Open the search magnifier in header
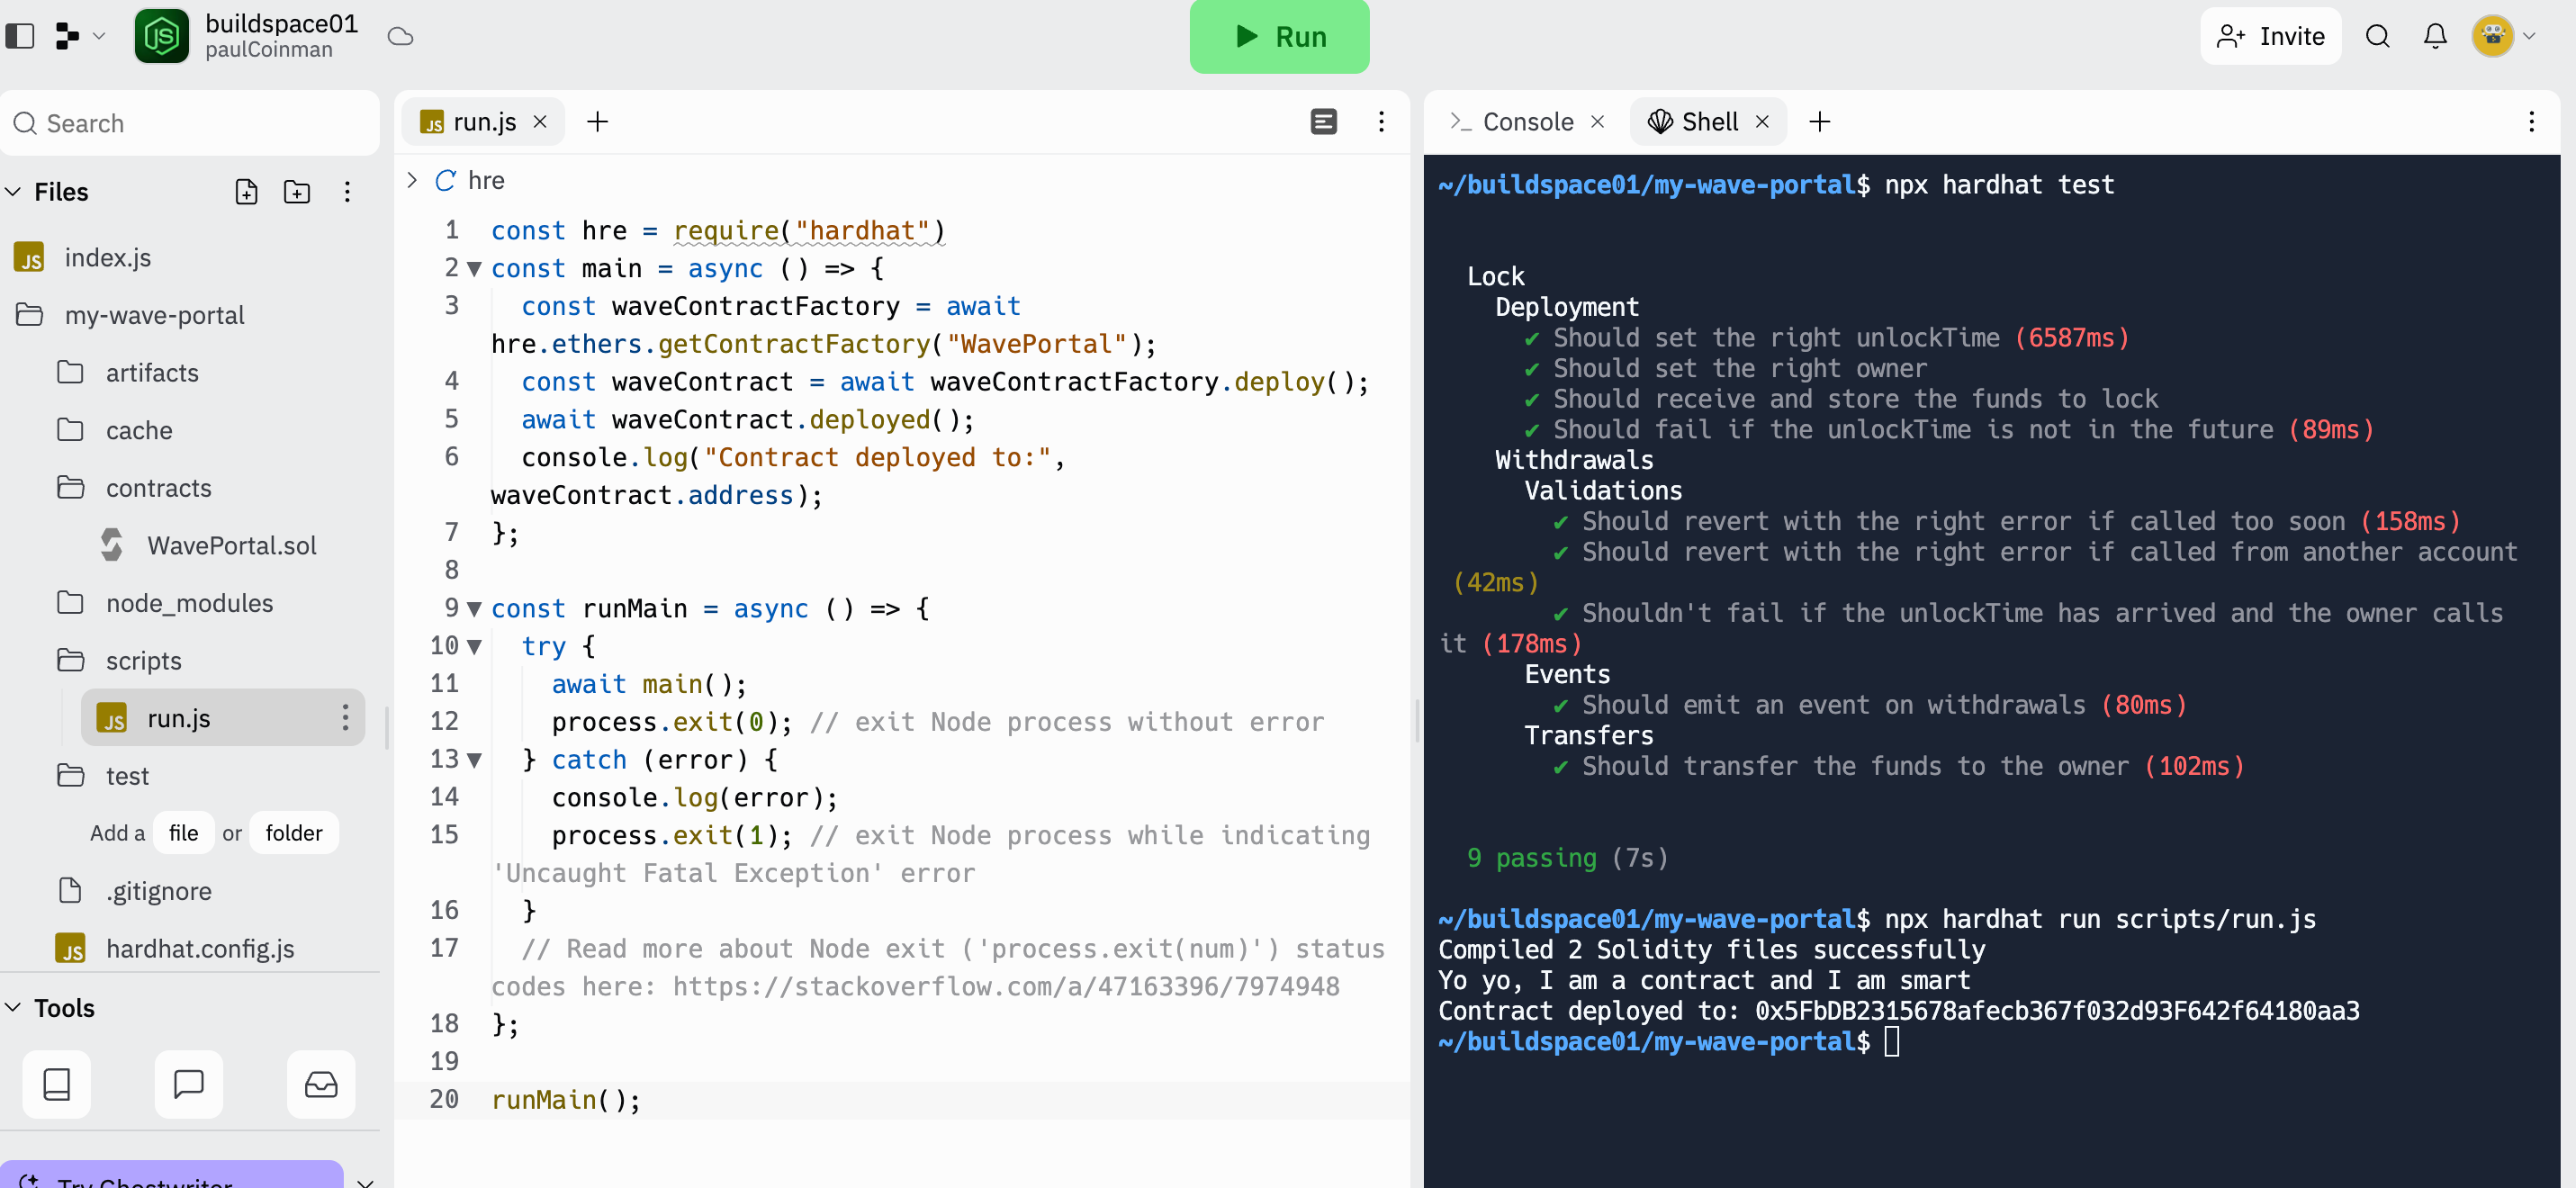 click(2378, 36)
